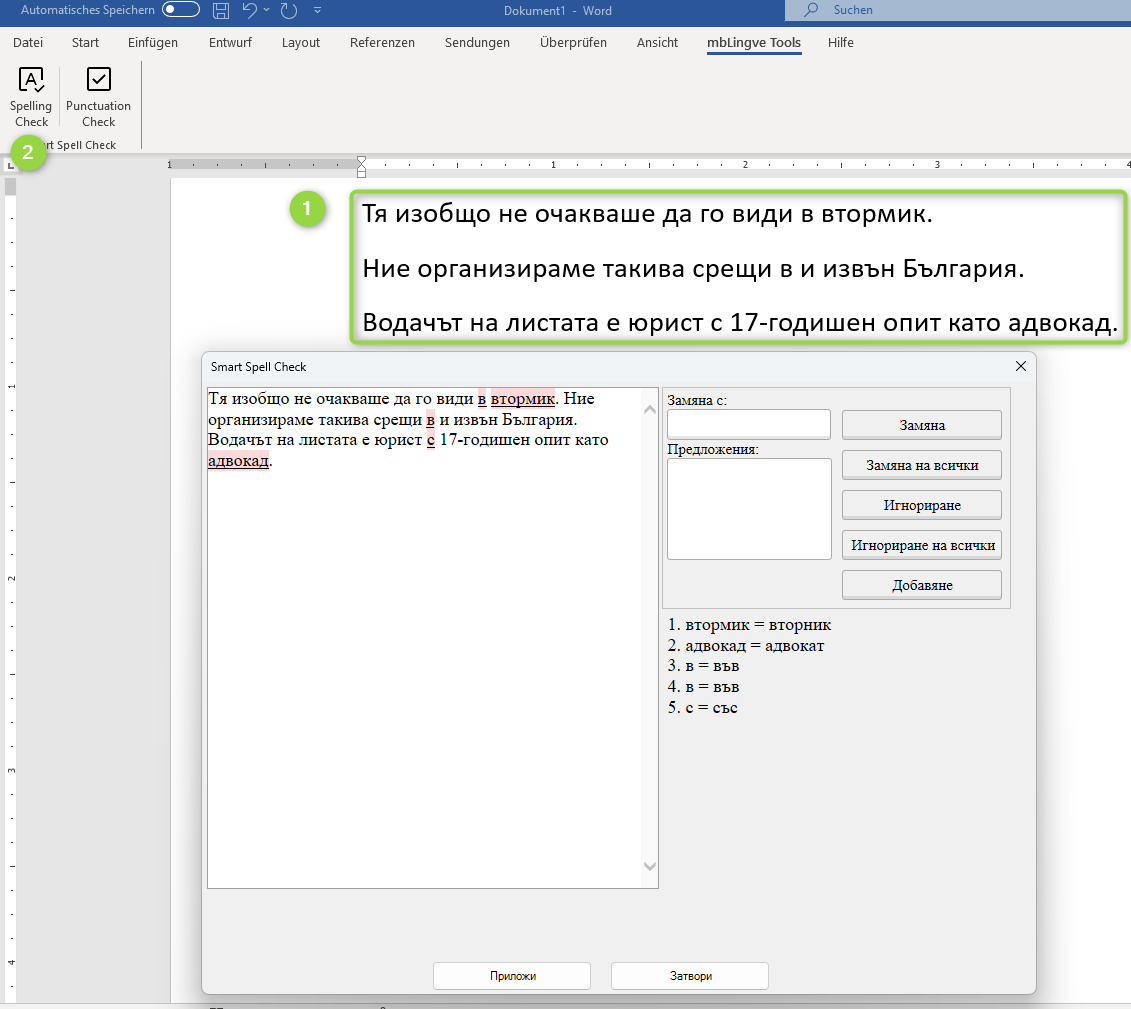Click the search magnifier icon
This screenshot has width=1131, height=1009.
812,10
